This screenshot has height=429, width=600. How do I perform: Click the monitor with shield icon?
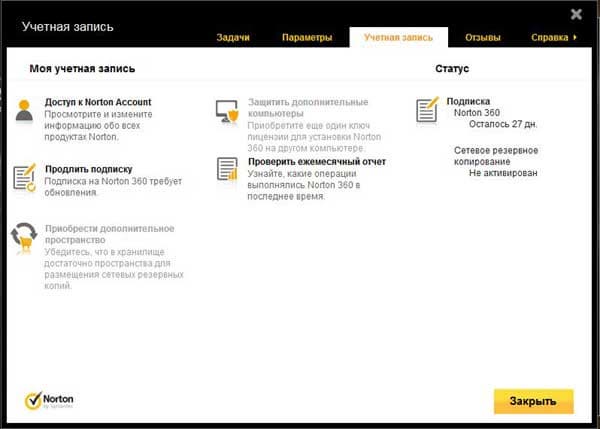pos(227,111)
